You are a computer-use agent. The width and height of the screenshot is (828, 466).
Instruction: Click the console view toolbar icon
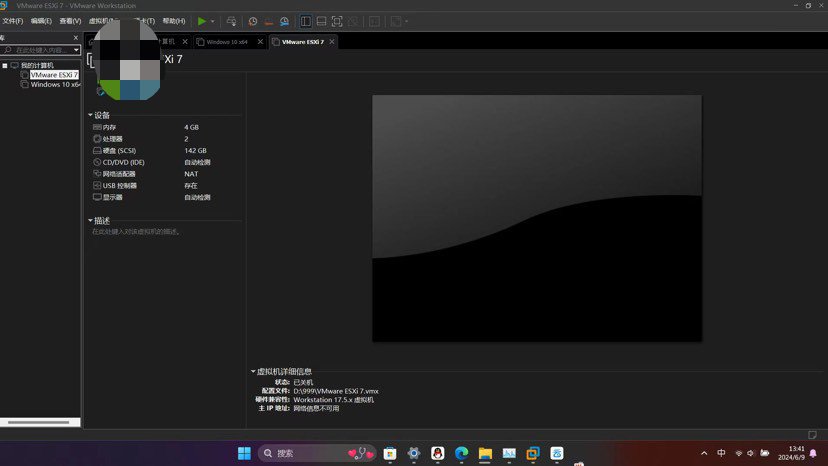374,21
